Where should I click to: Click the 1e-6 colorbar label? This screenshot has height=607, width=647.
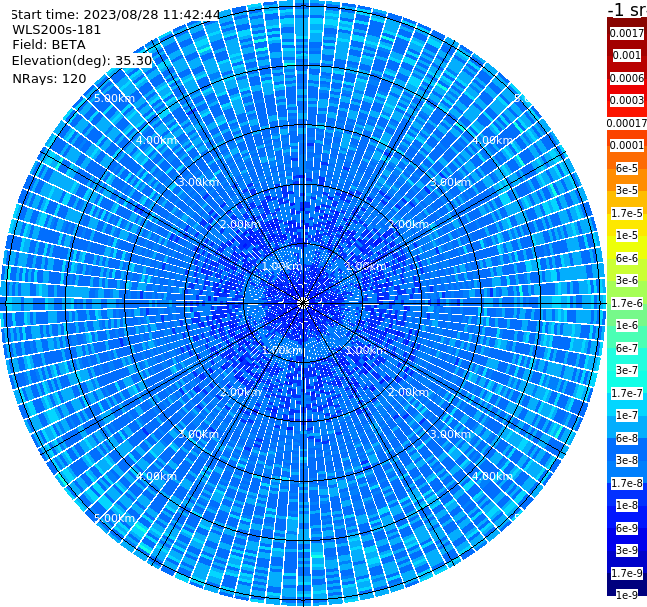[627, 325]
